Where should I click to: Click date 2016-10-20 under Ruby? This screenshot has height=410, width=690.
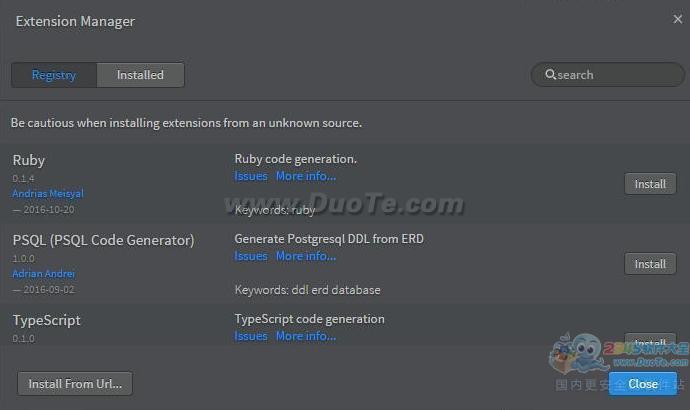click(48, 210)
